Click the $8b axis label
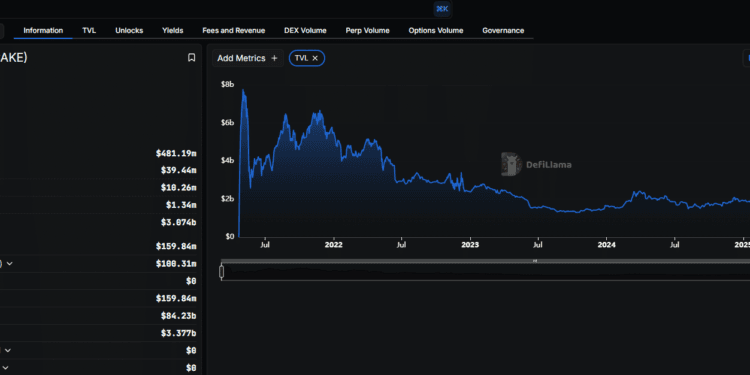This screenshot has width=750, height=375. [x=227, y=85]
